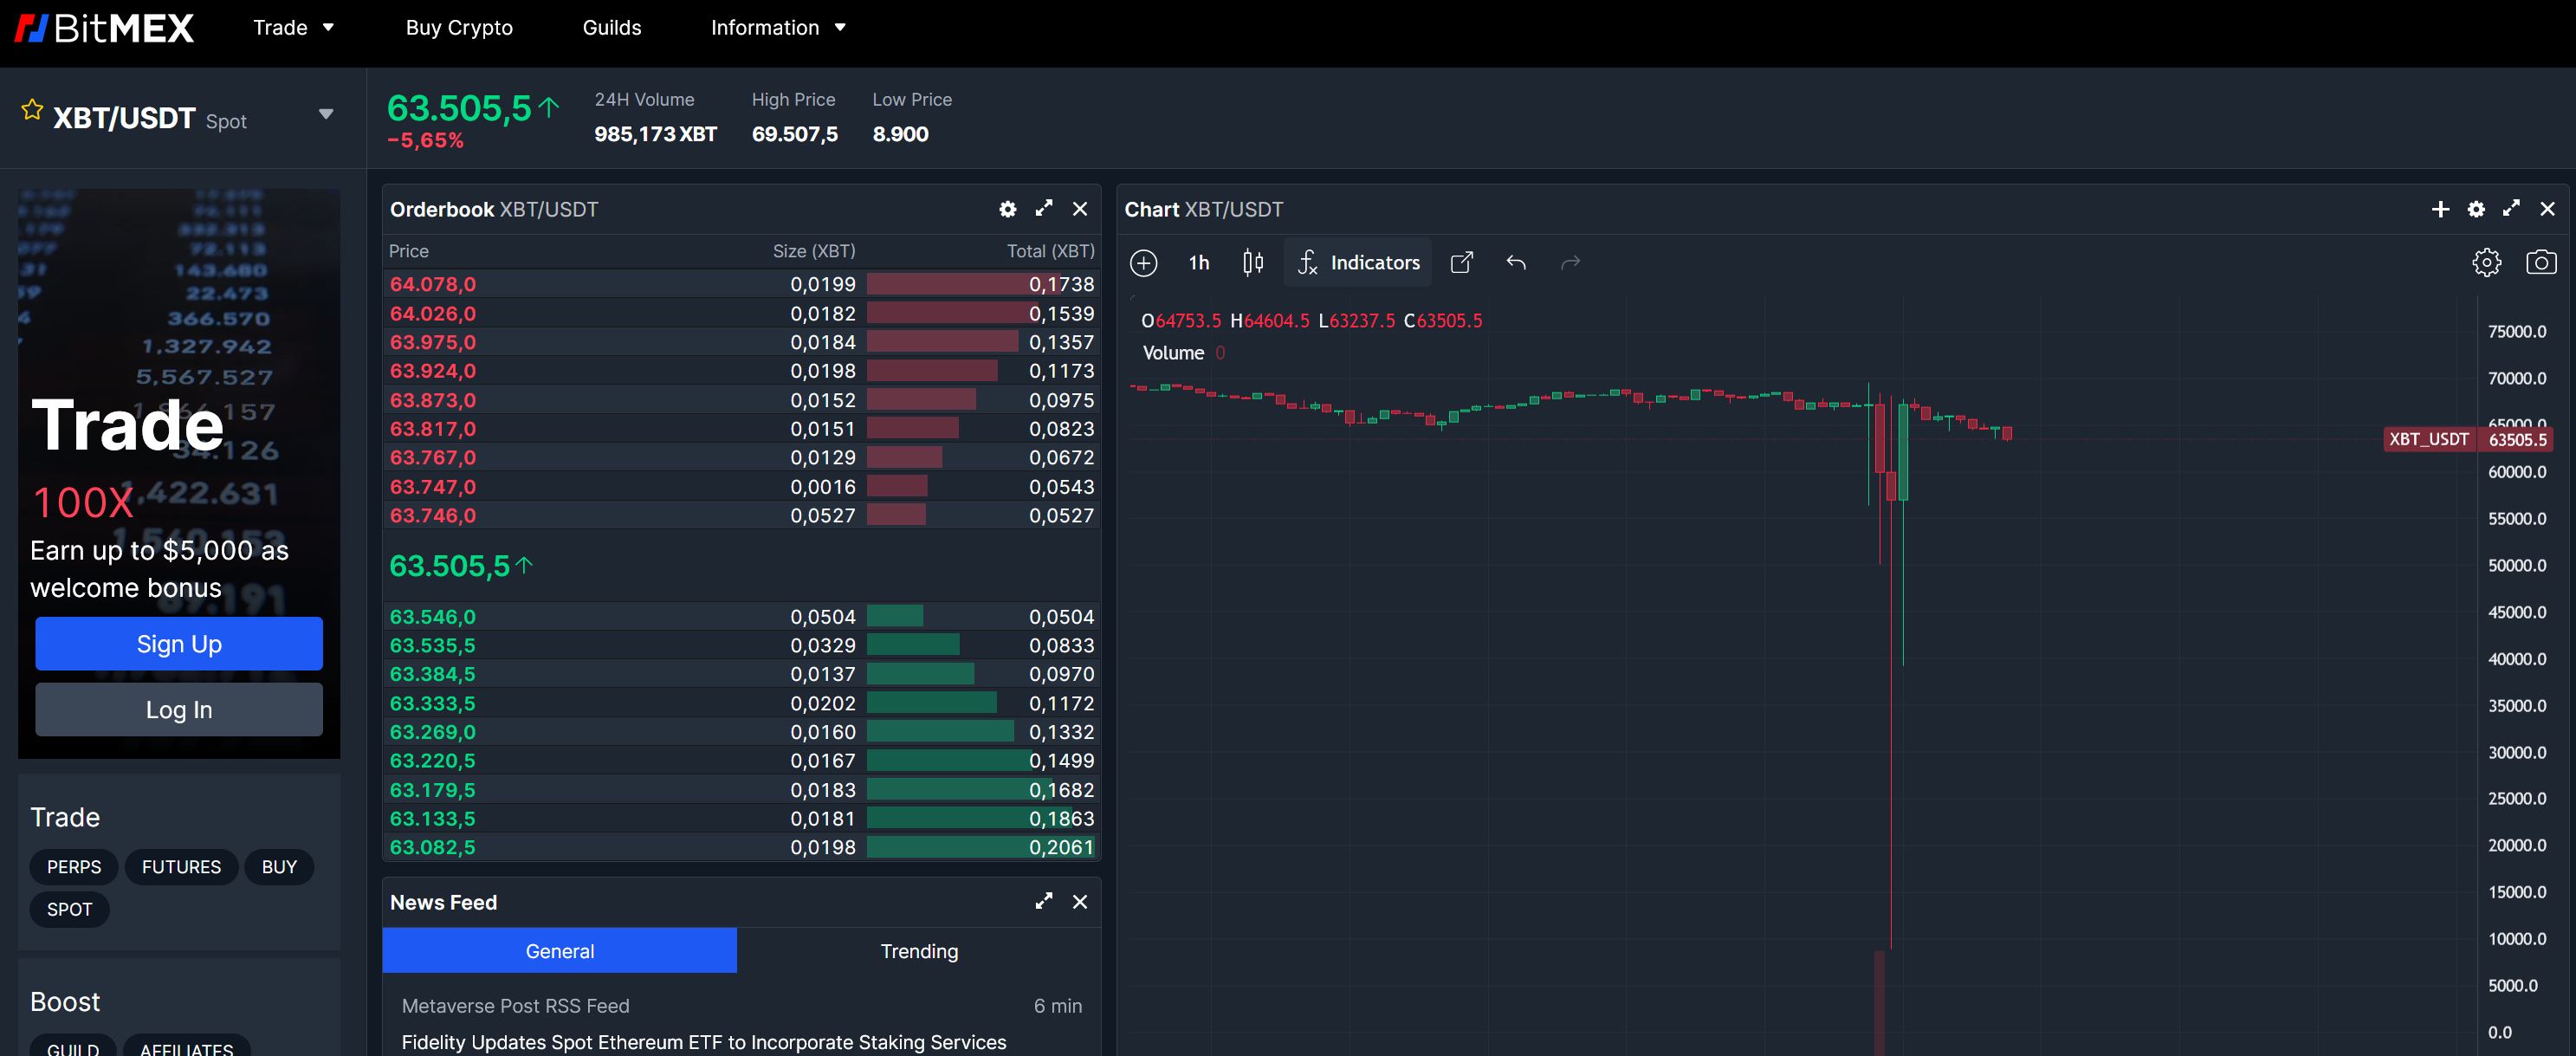Screen dimensions: 2576x1056
Task: Select the ask price 63.873,0 row
Action: click(741, 400)
